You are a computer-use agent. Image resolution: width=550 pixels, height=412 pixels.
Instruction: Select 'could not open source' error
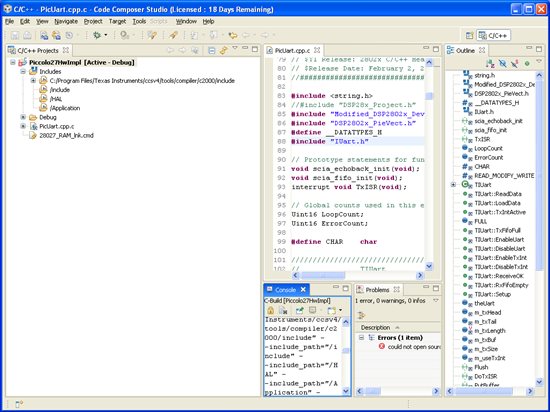pos(414,347)
